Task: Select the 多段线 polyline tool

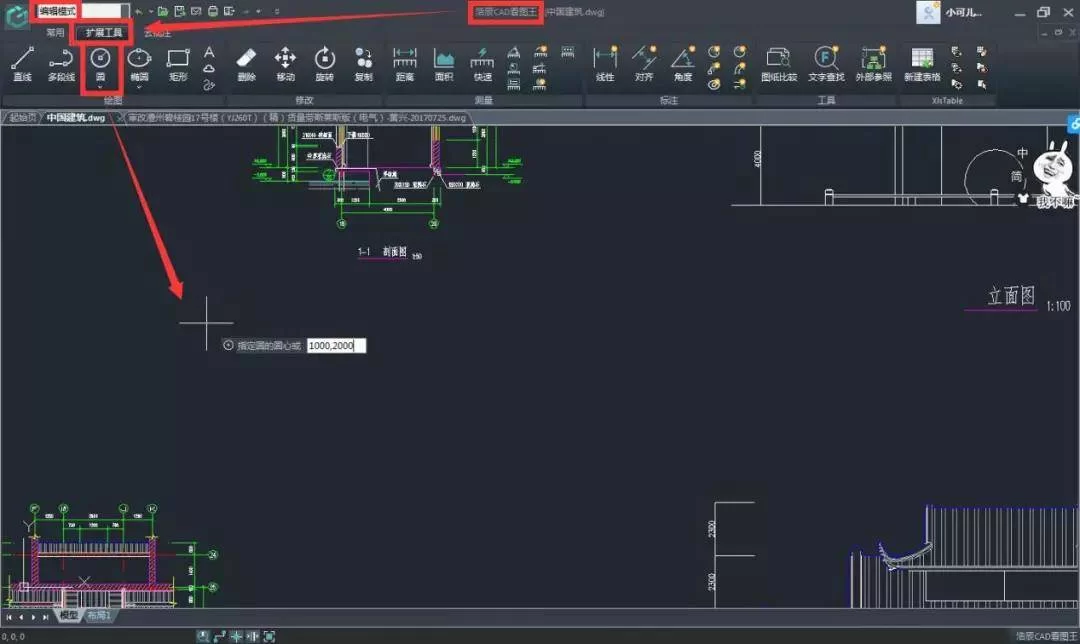Action: tap(61, 64)
